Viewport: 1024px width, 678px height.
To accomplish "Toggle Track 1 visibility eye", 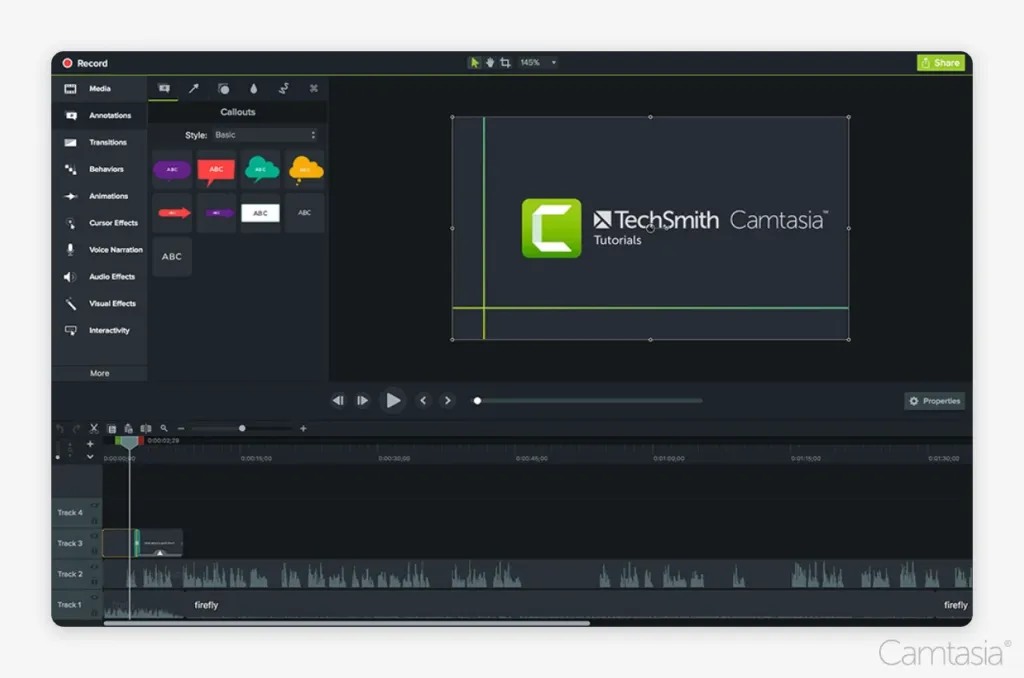I will (x=94, y=597).
